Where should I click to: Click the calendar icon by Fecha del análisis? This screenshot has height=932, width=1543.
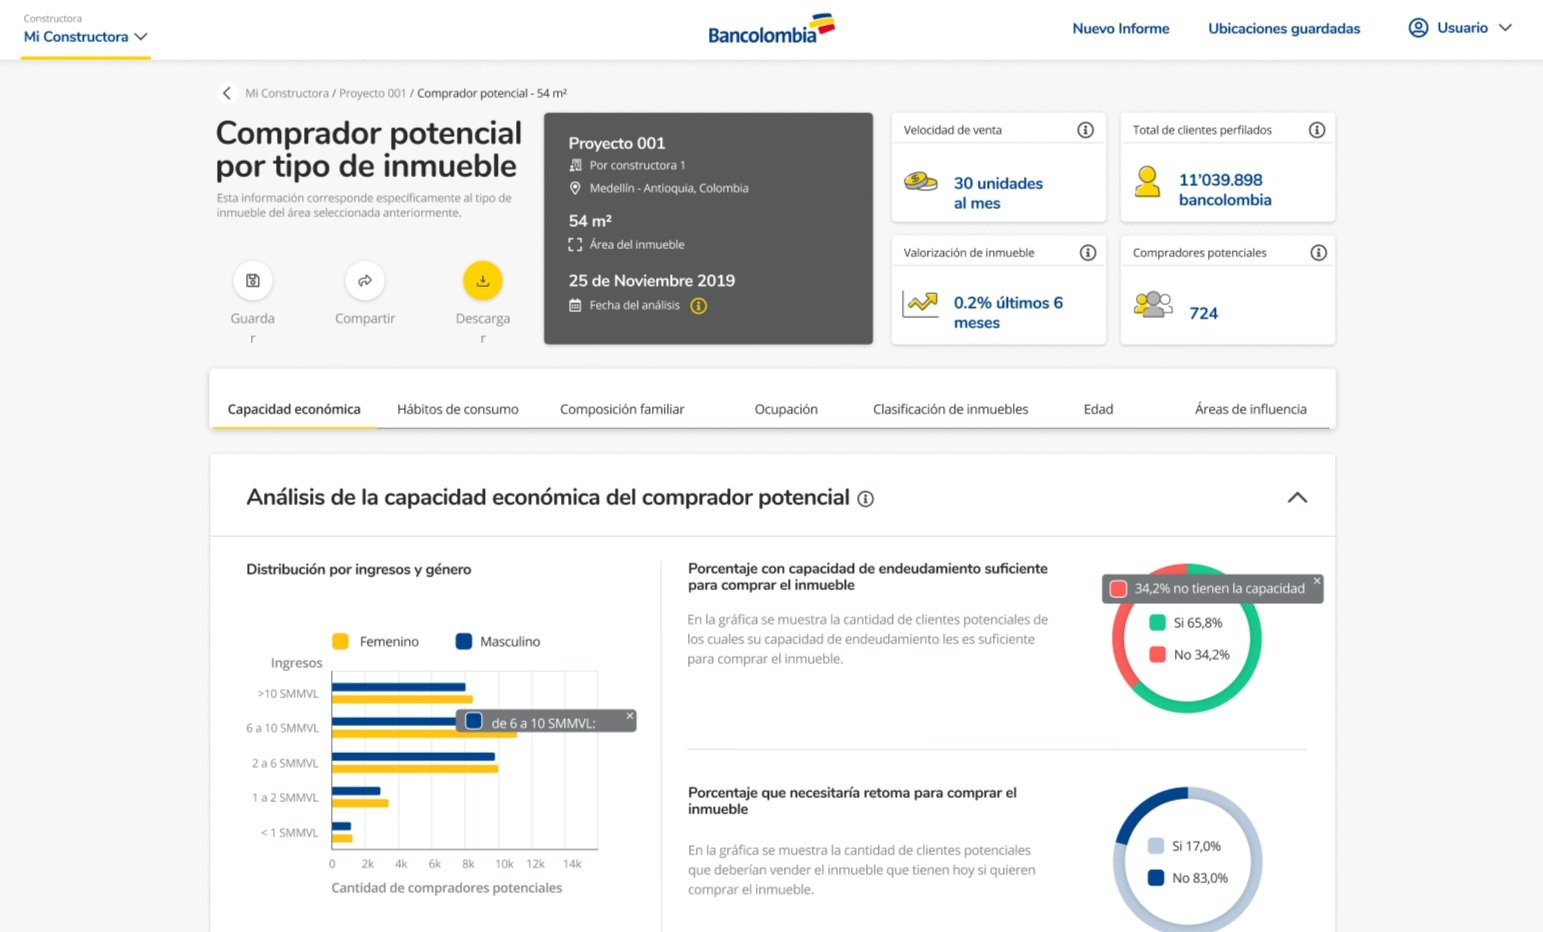pyautogui.click(x=575, y=306)
